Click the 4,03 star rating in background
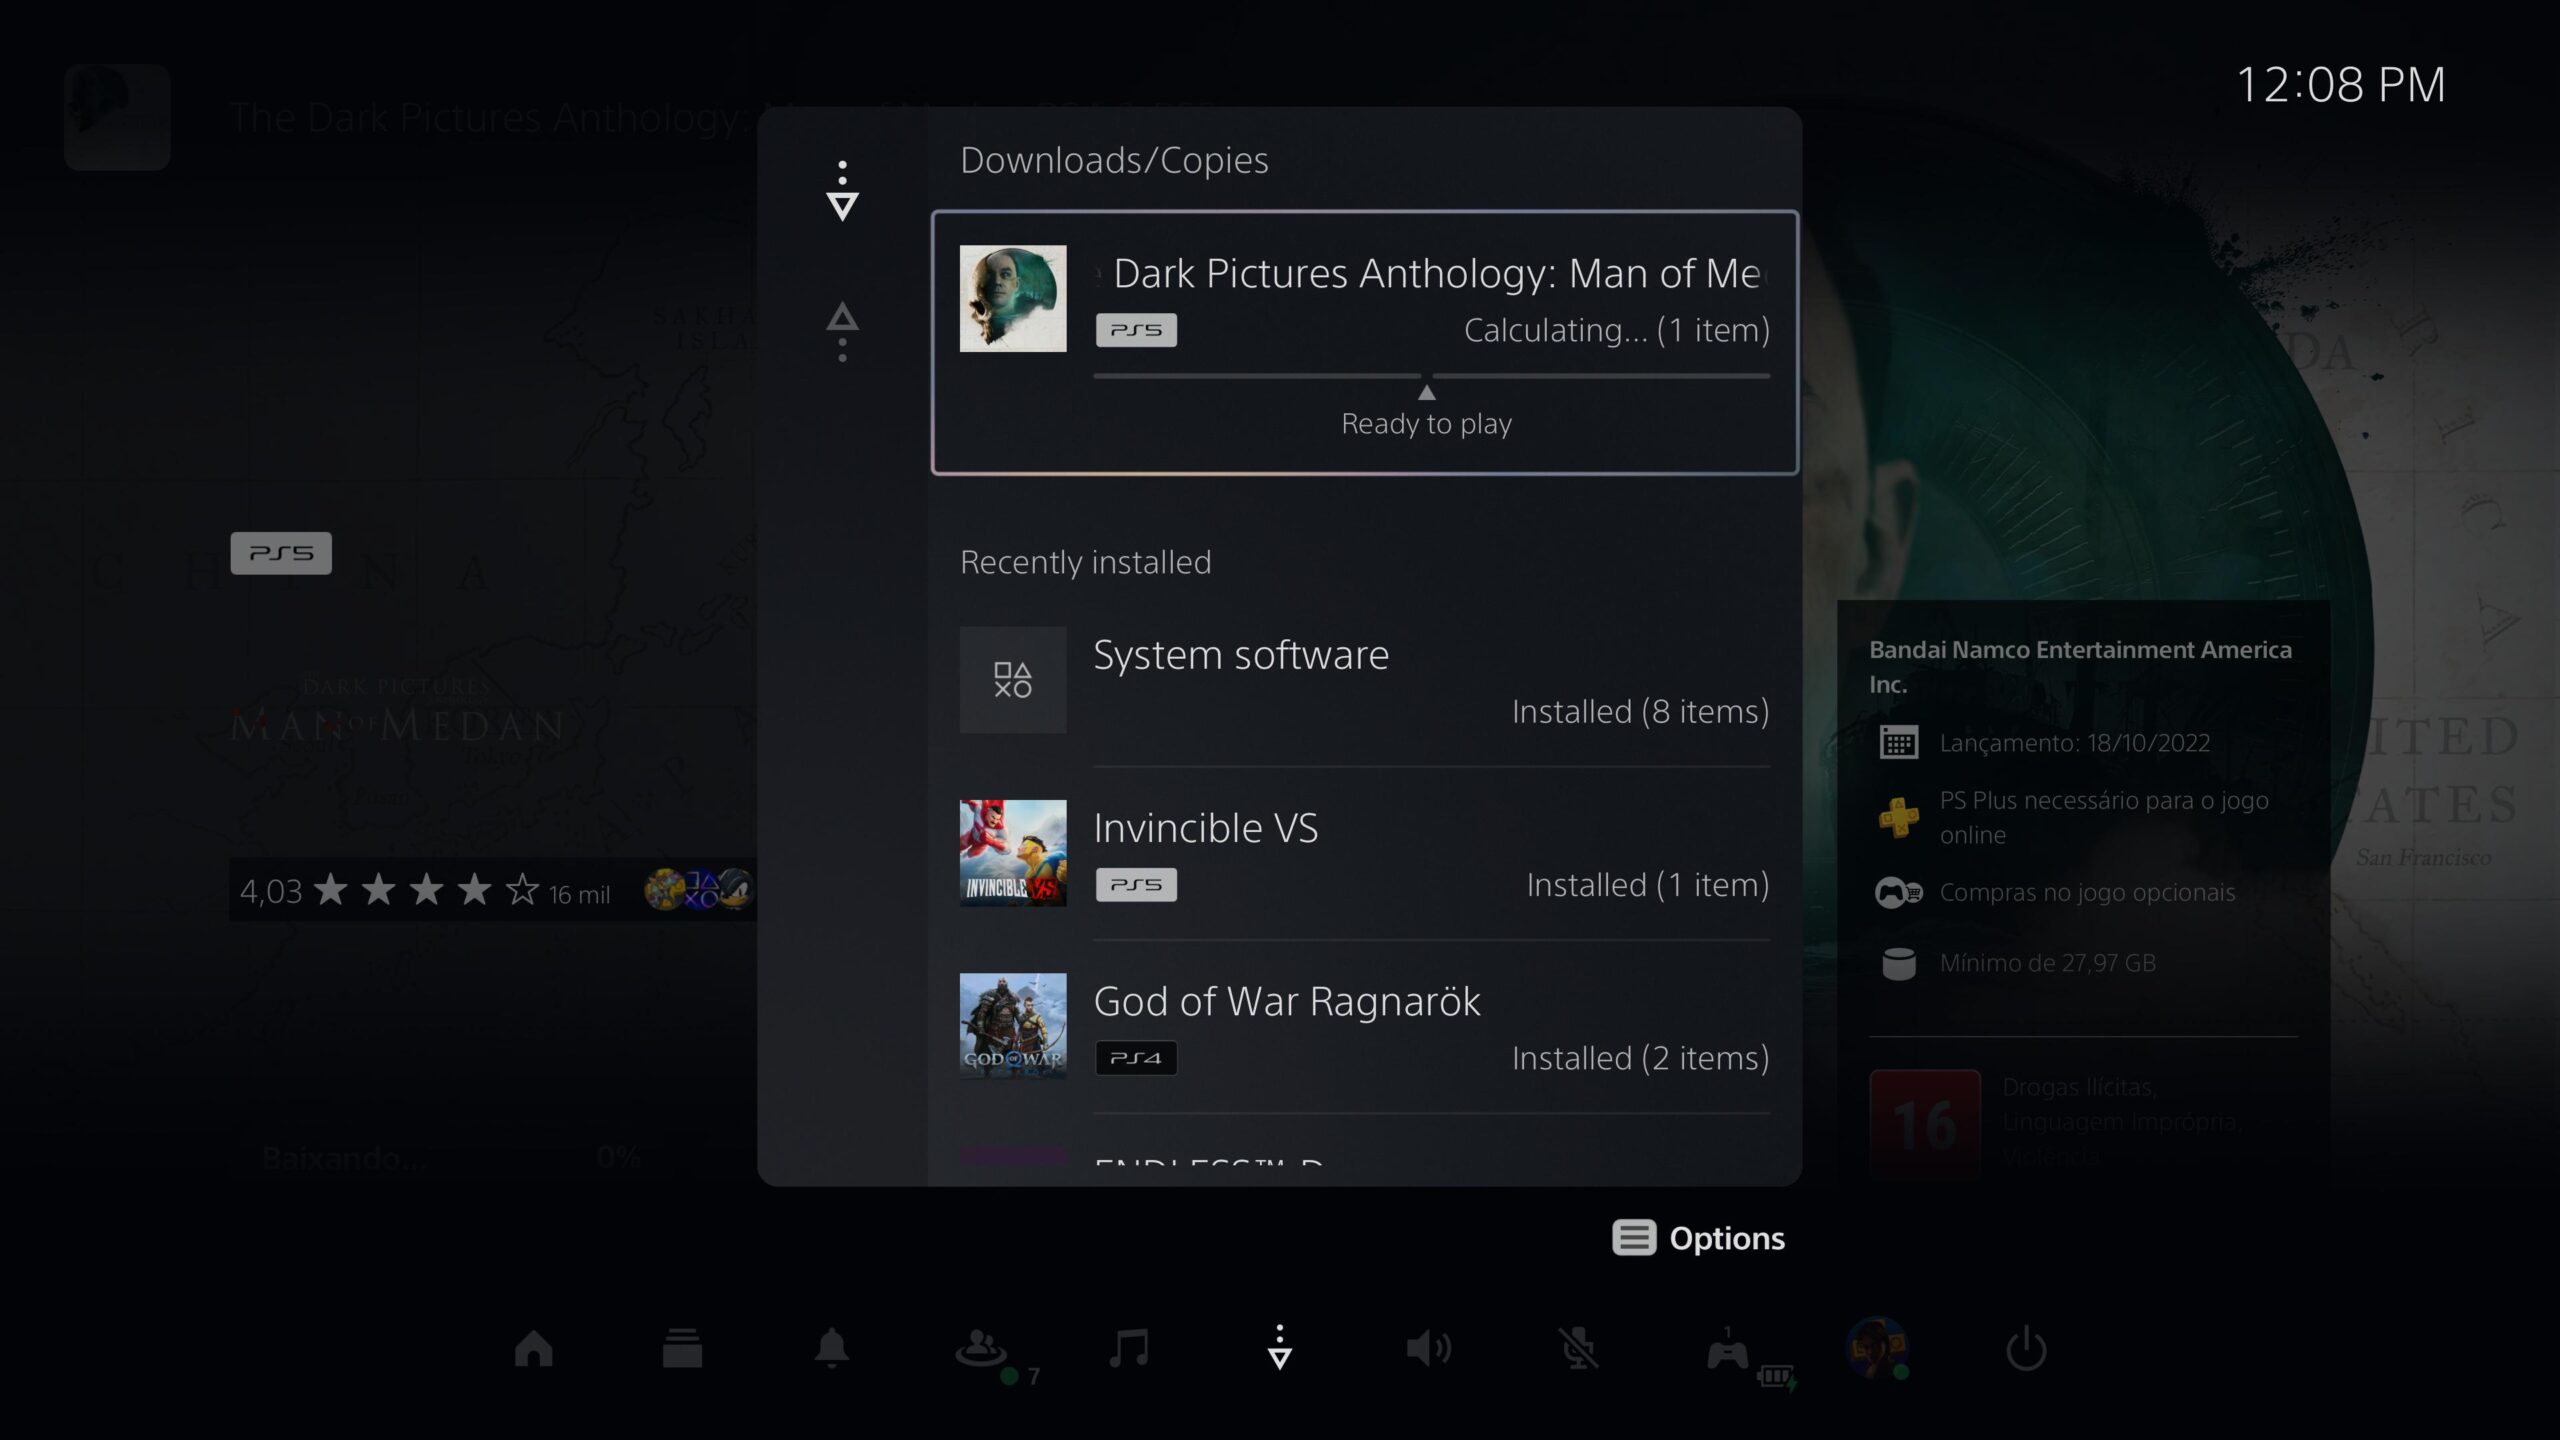The width and height of the screenshot is (2560, 1440). point(424,890)
